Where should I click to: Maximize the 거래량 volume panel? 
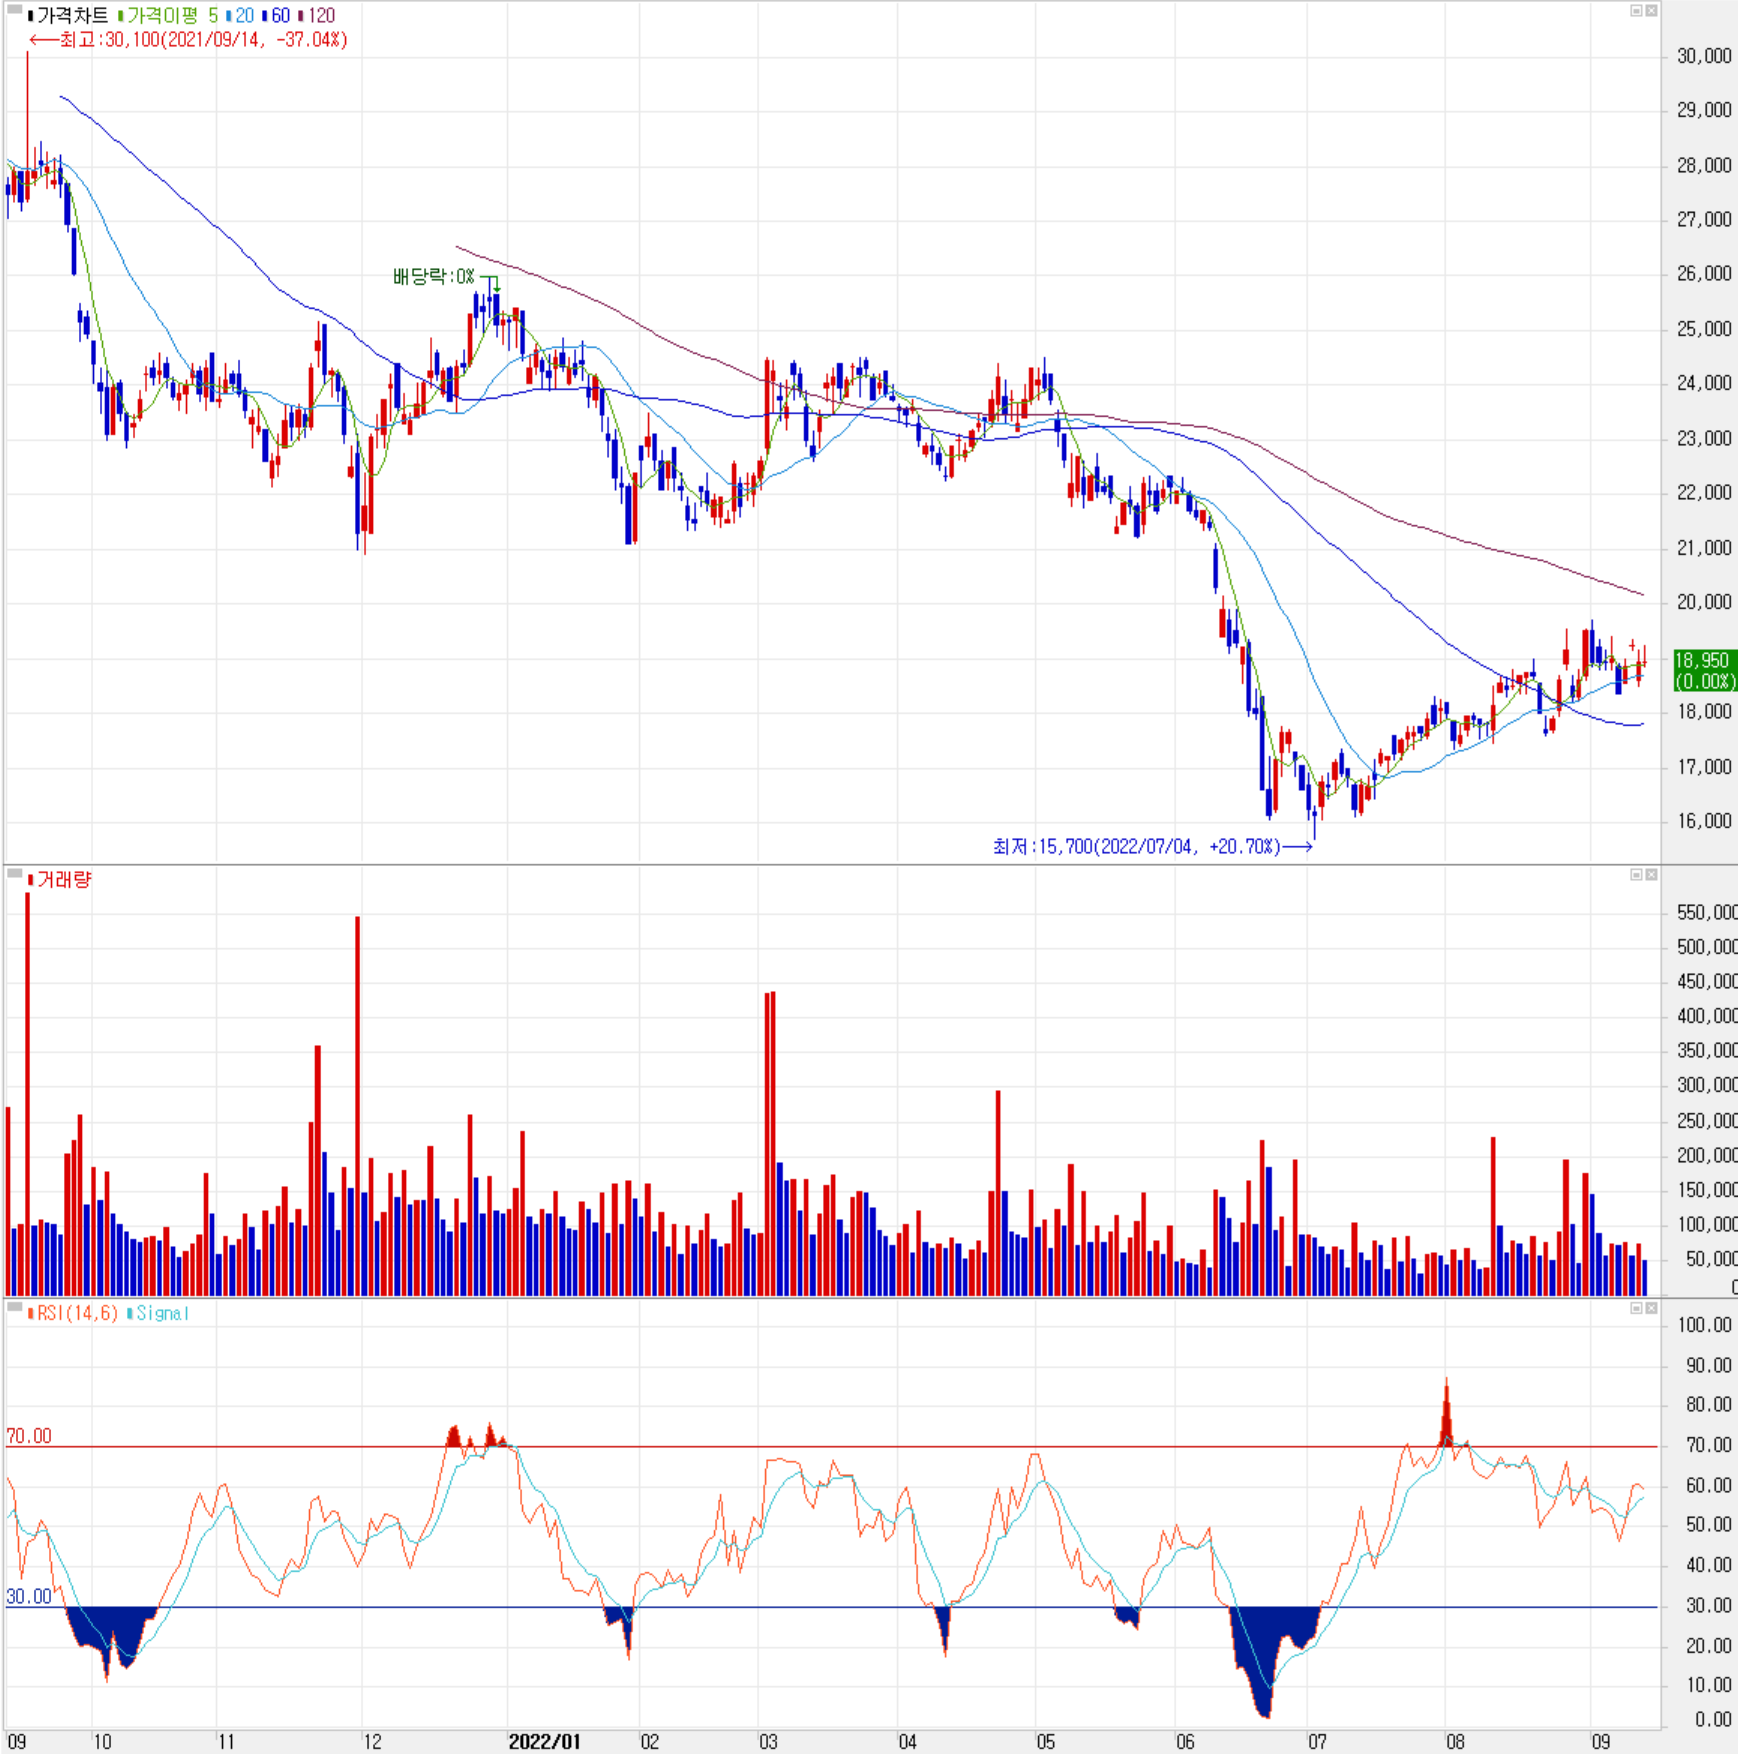click(1637, 875)
